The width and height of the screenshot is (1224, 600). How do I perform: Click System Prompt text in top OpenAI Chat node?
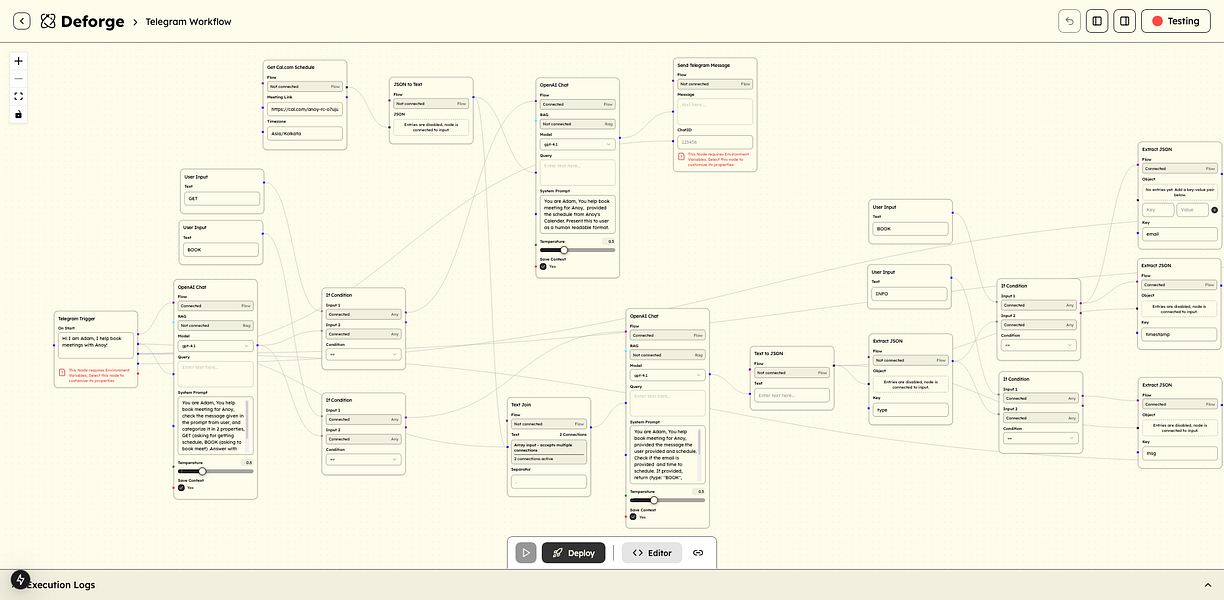point(577,215)
